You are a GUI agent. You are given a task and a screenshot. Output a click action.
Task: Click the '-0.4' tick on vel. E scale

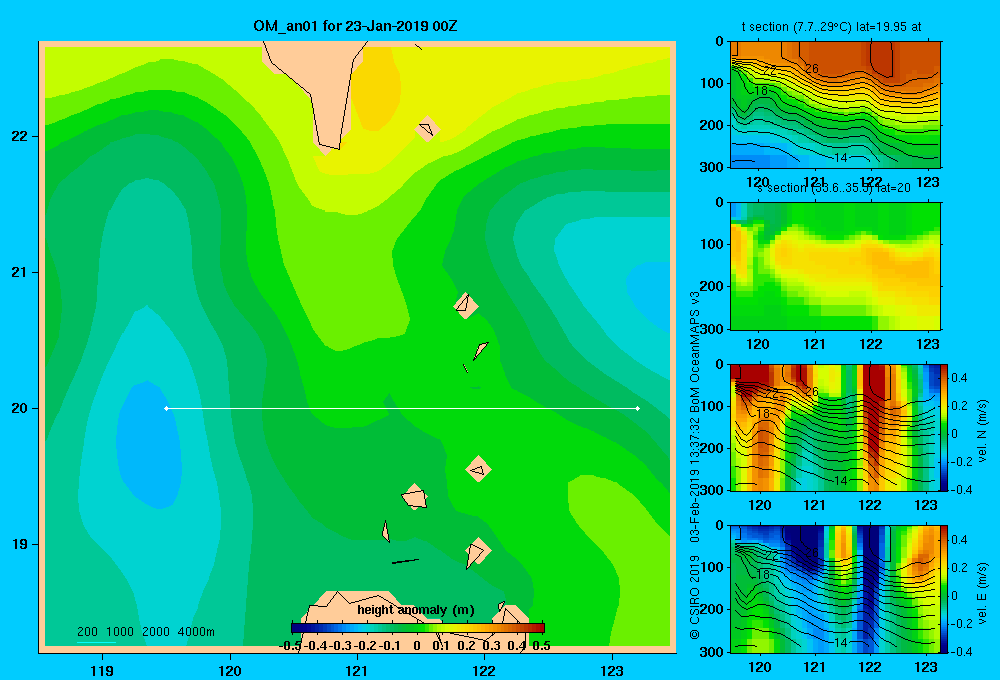click(962, 651)
